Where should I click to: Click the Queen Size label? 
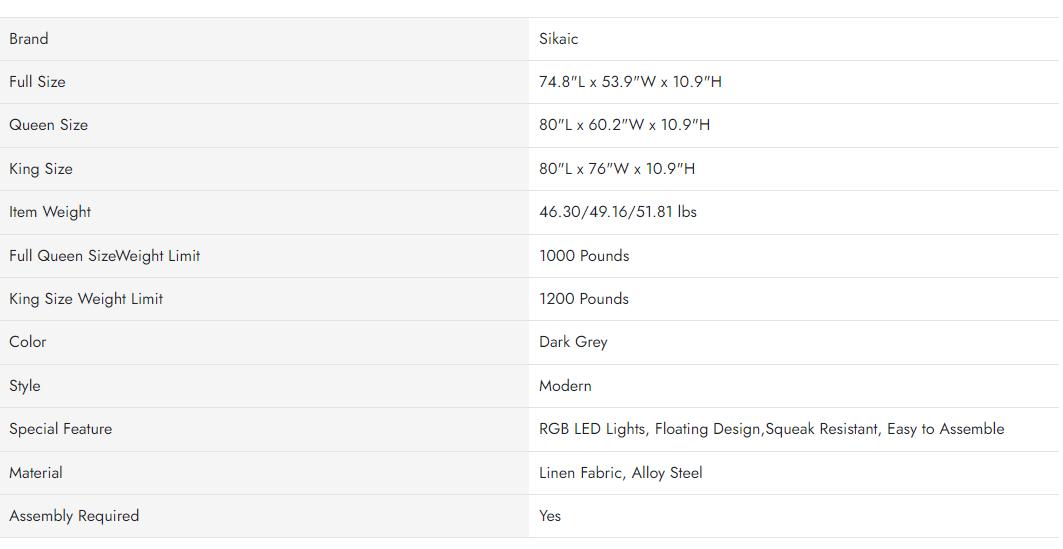click(x=48, y=125)
